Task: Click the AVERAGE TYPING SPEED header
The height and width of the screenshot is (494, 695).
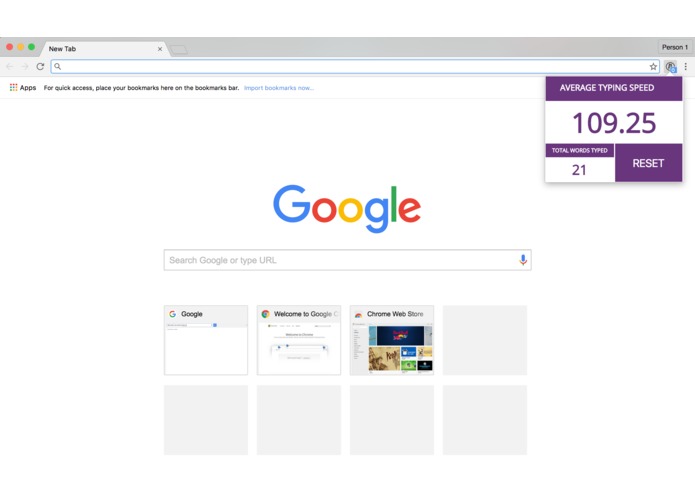Action: click(614, 88)
